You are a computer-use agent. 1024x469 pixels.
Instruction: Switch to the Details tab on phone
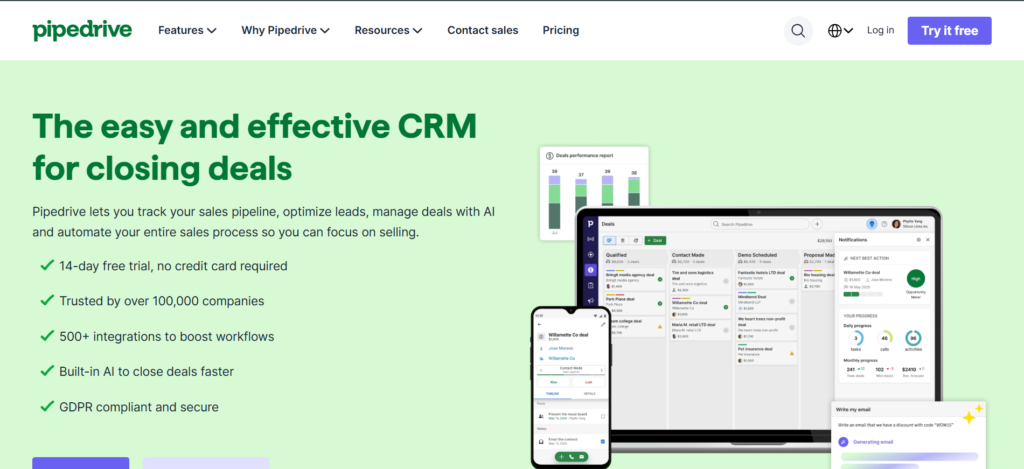click(x=590, y=394)
